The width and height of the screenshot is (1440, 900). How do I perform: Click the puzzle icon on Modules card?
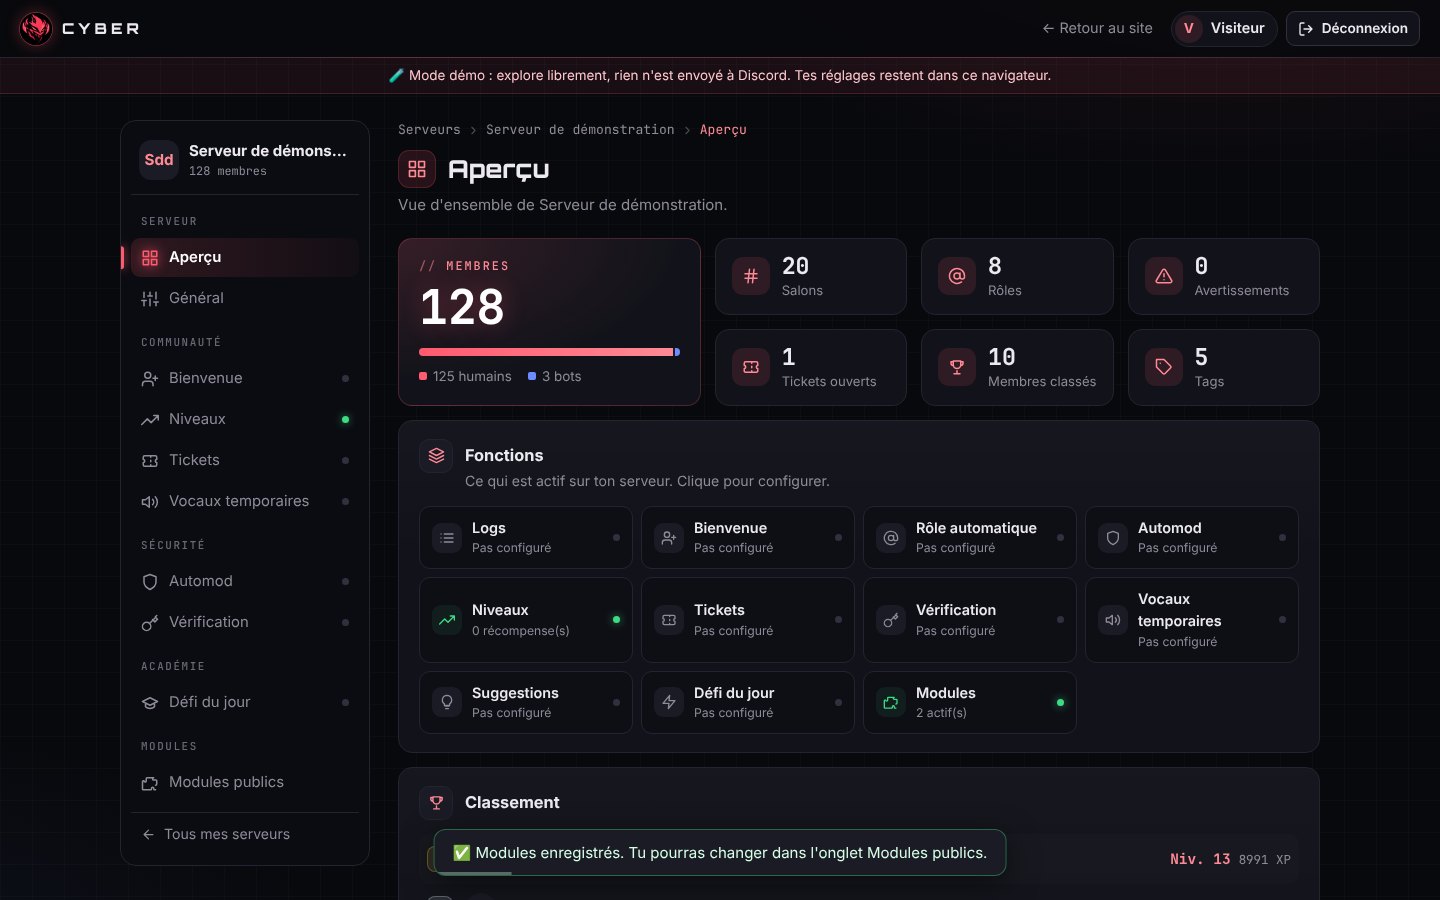tap(891, 702)
